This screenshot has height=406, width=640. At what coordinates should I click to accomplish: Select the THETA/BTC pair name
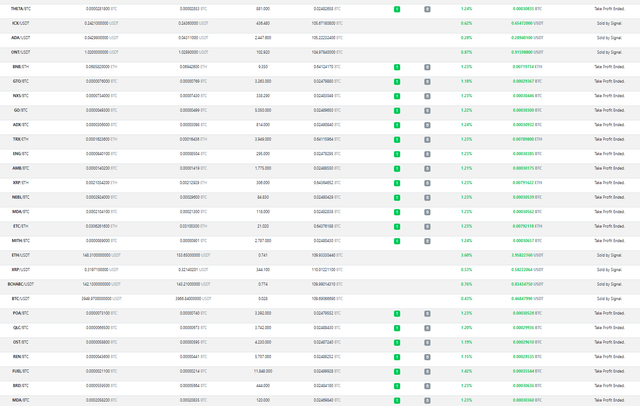(20, 9)
